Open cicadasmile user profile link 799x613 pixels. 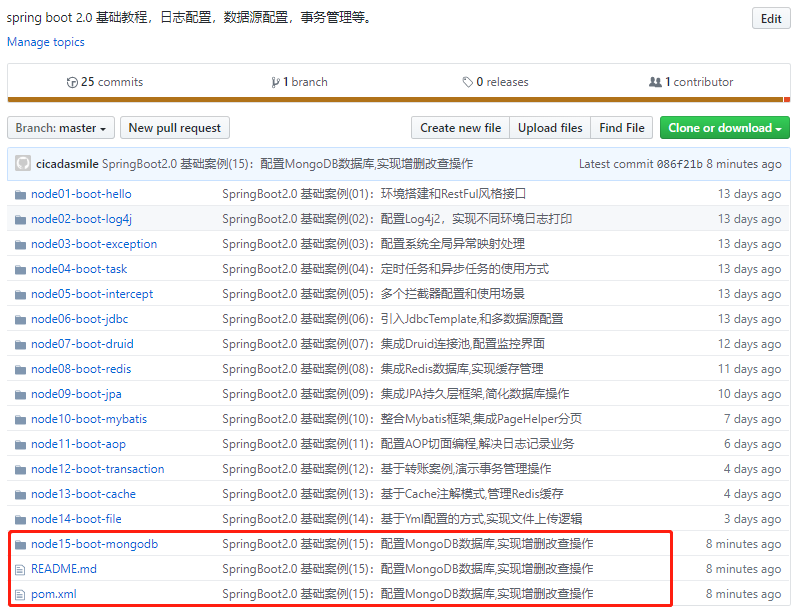point(67,164)
